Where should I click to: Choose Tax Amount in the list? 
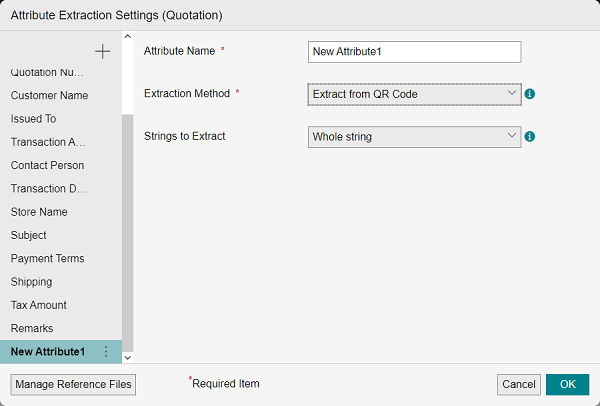point(38,305)
